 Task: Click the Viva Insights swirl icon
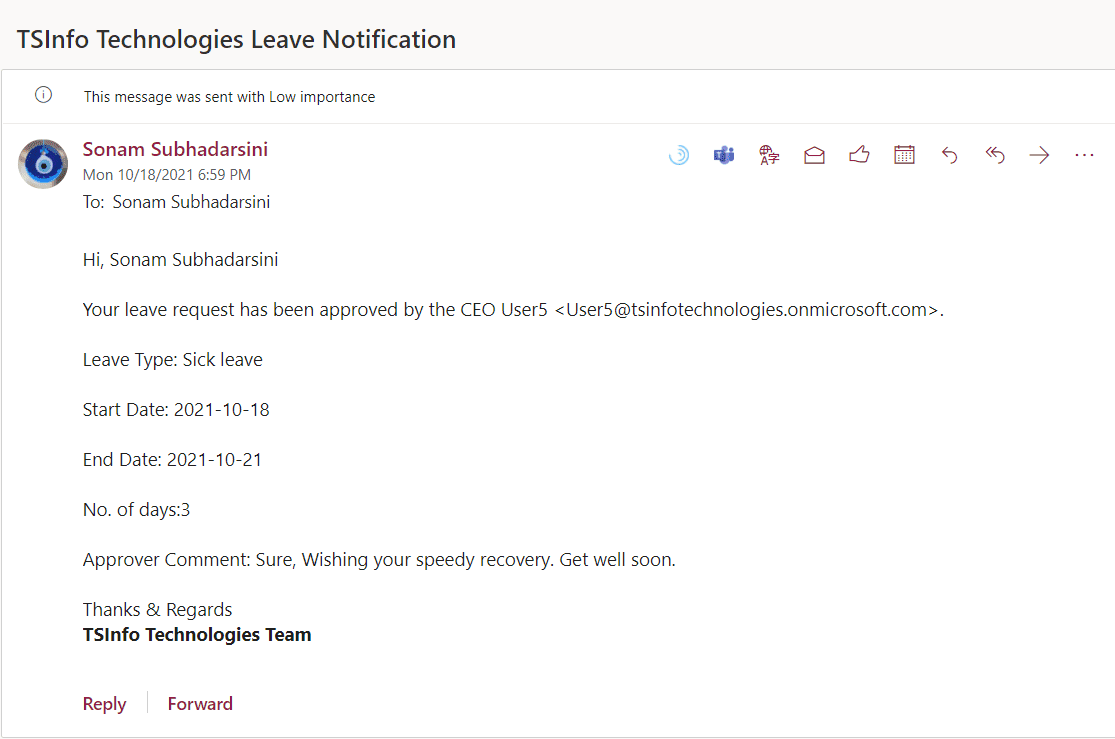point(679,155)
